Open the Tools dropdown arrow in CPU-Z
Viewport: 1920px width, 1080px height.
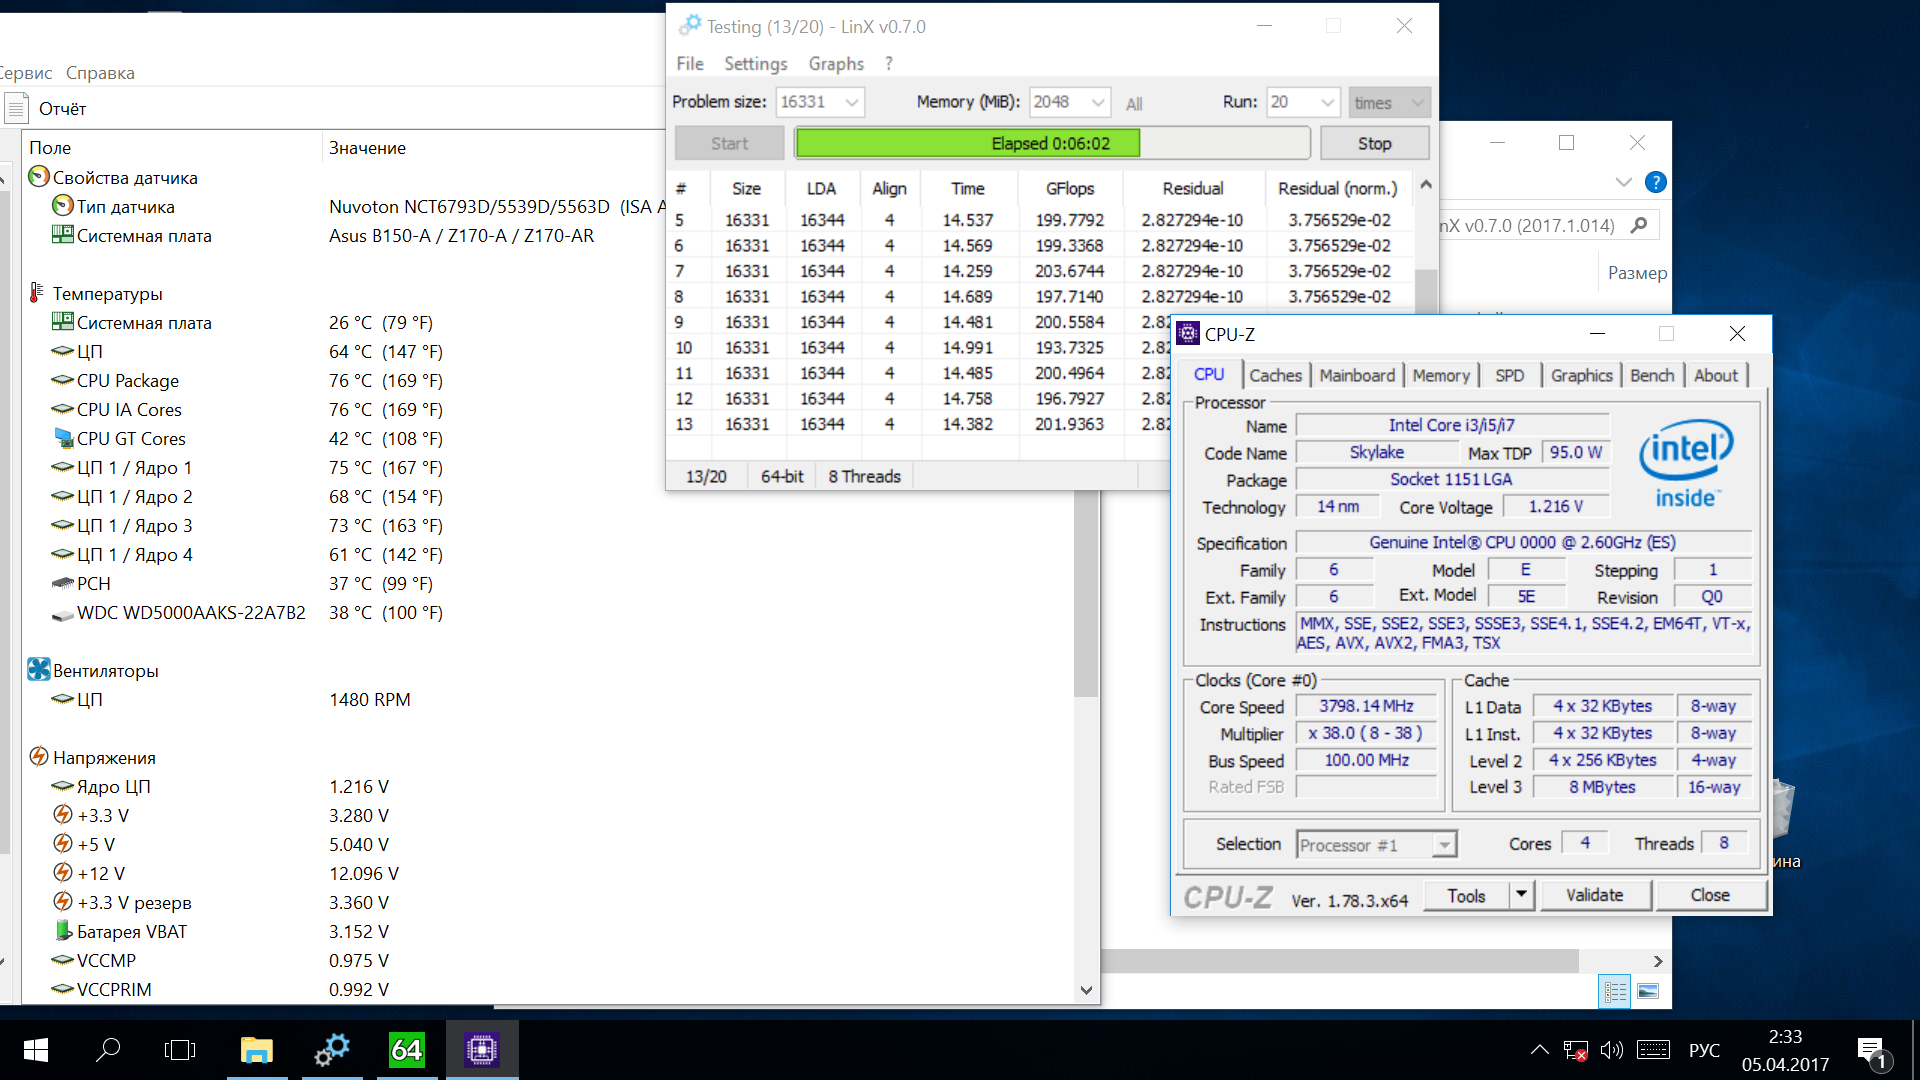[1521, 895]
